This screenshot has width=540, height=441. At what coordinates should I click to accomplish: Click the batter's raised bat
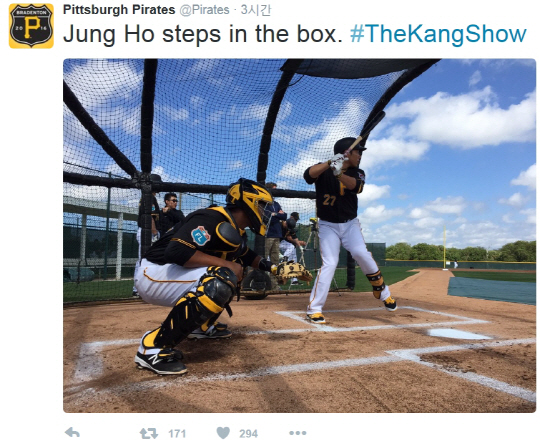tap(366, 131)
